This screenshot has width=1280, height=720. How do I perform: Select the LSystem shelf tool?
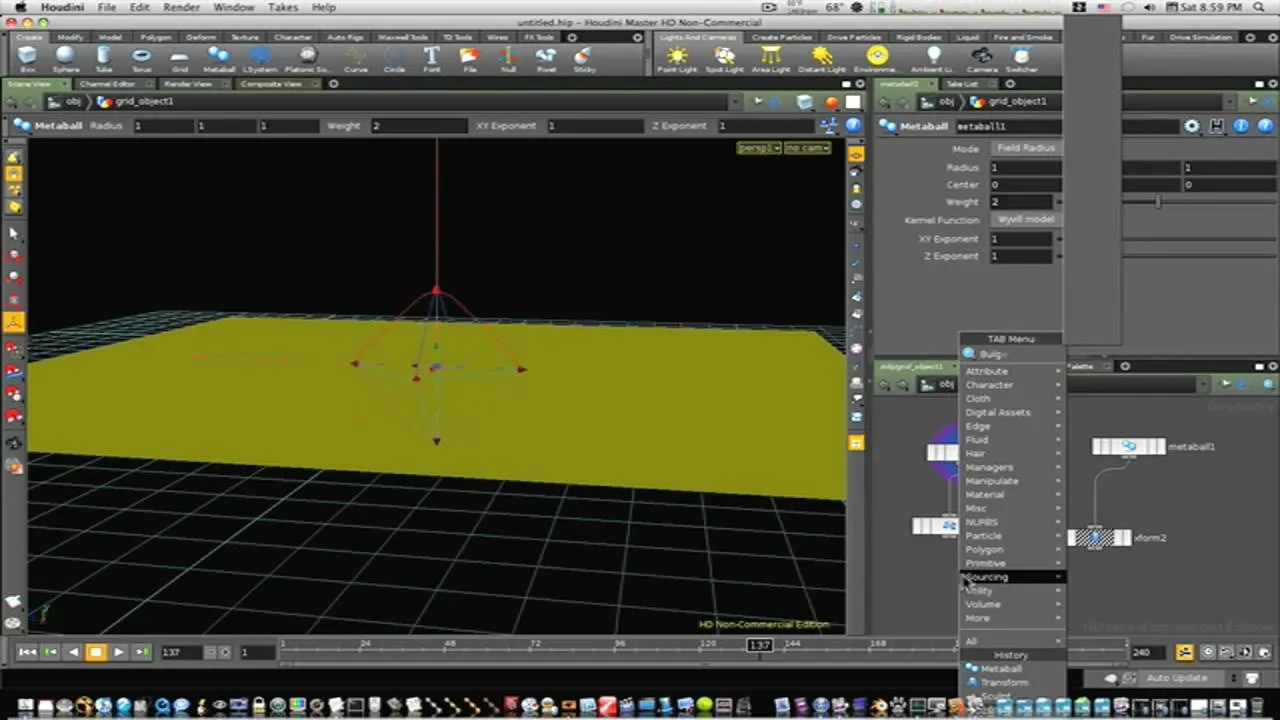[x=260, y=59]
